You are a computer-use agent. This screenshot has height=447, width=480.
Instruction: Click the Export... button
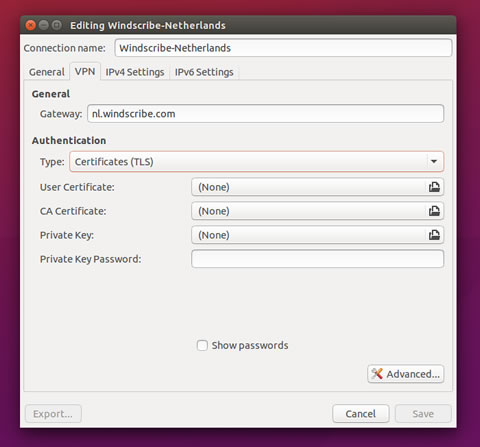click(x=53, y=414)
